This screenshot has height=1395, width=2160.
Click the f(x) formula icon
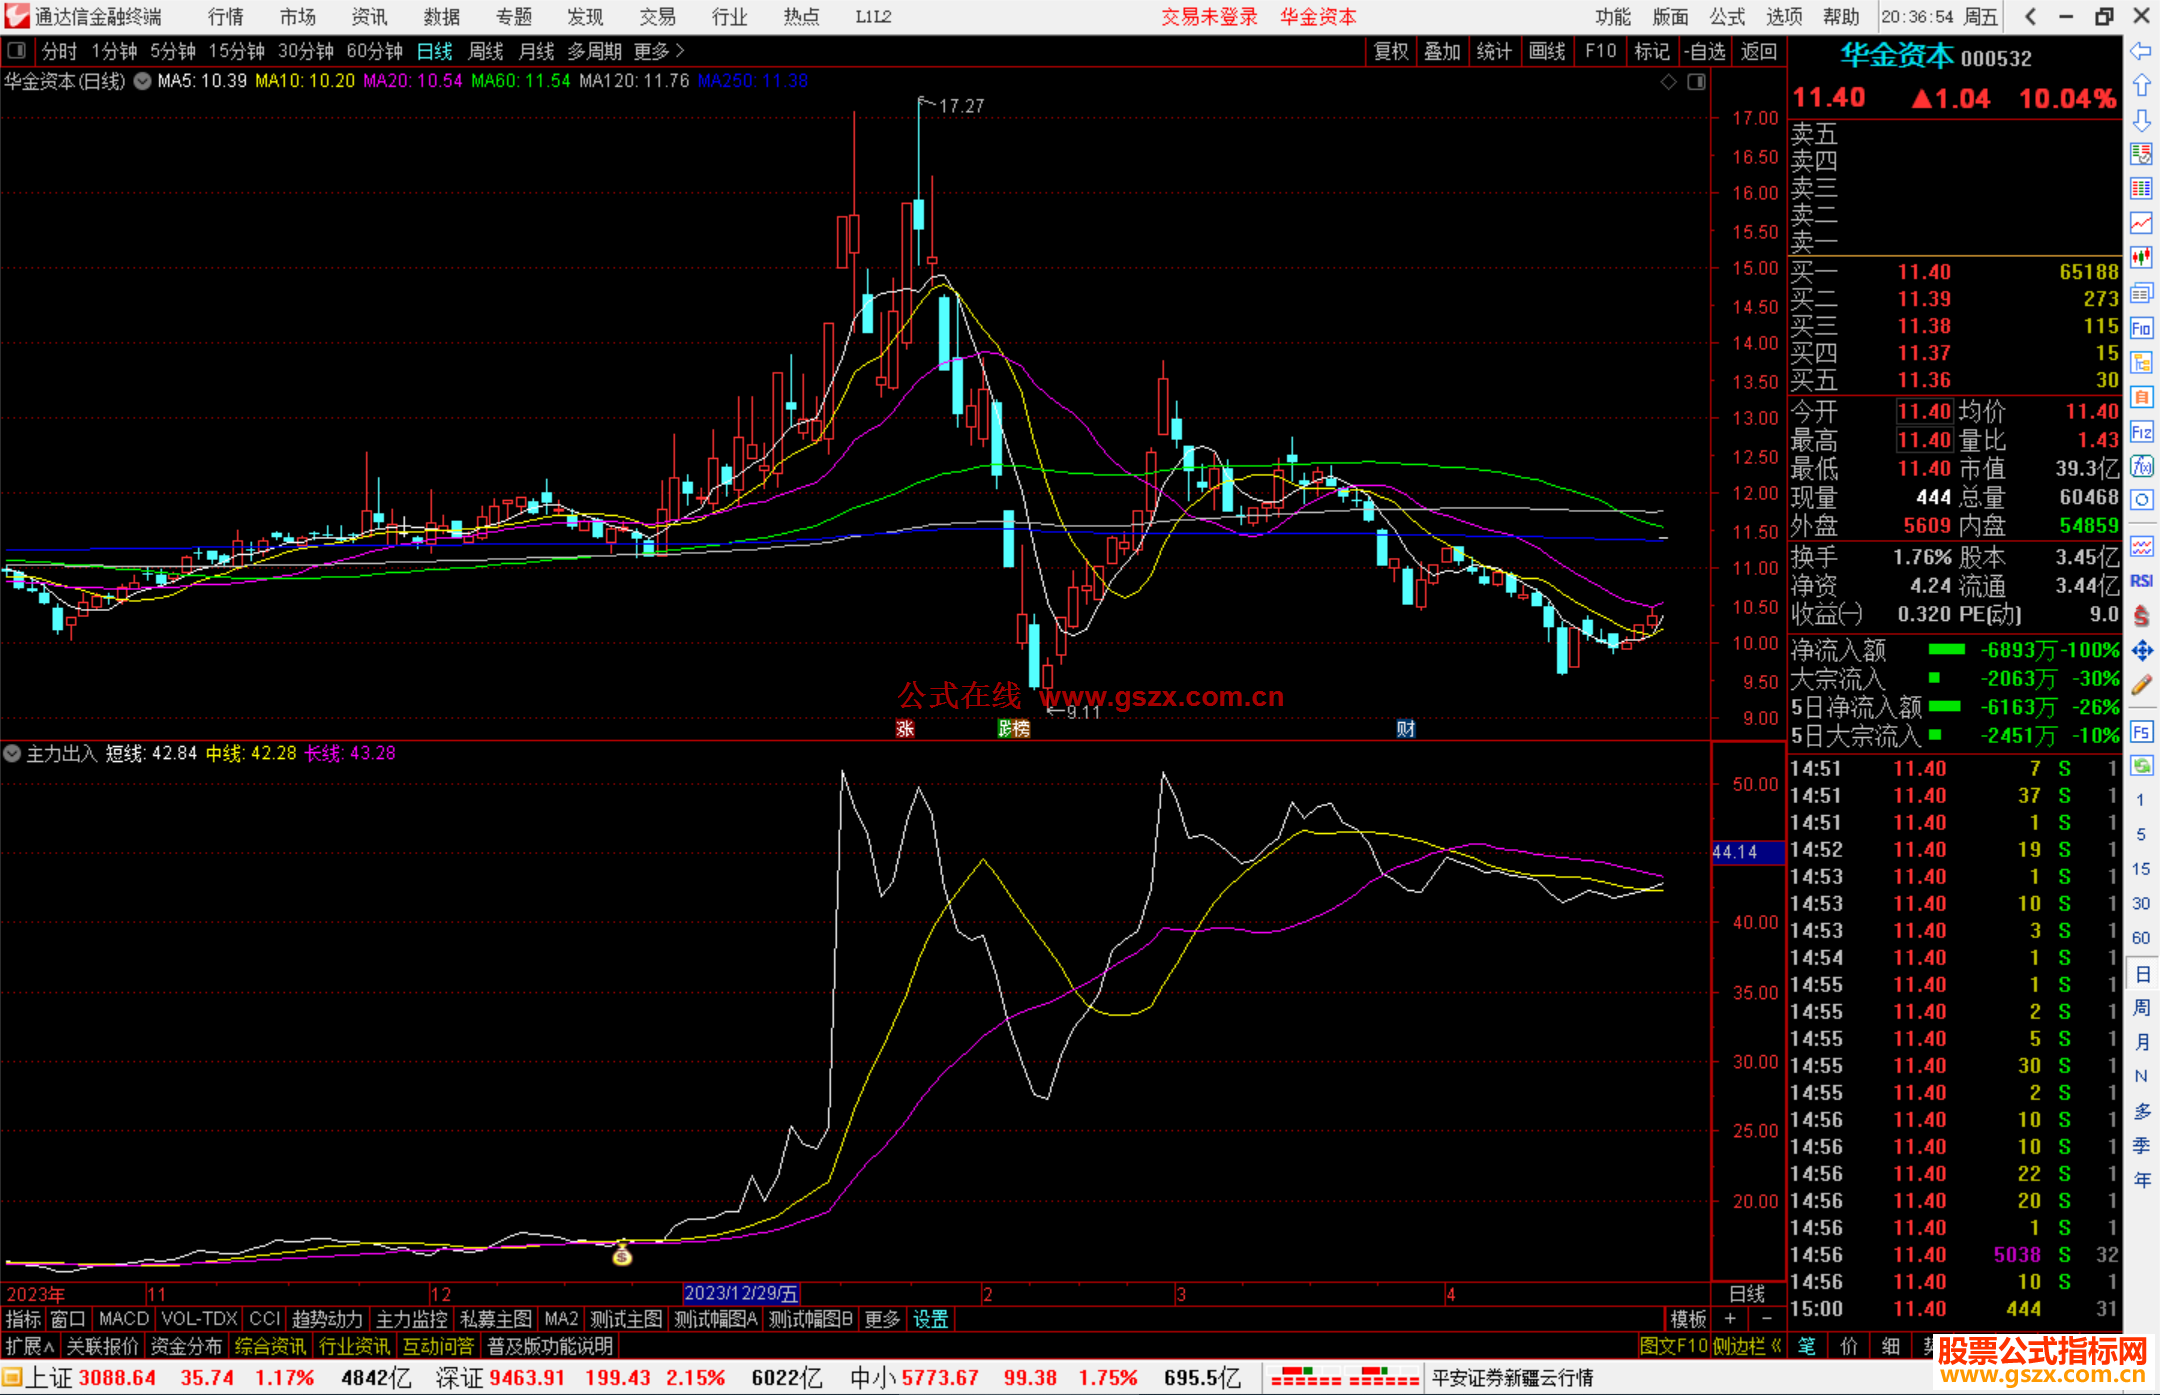click(2141, 466)
